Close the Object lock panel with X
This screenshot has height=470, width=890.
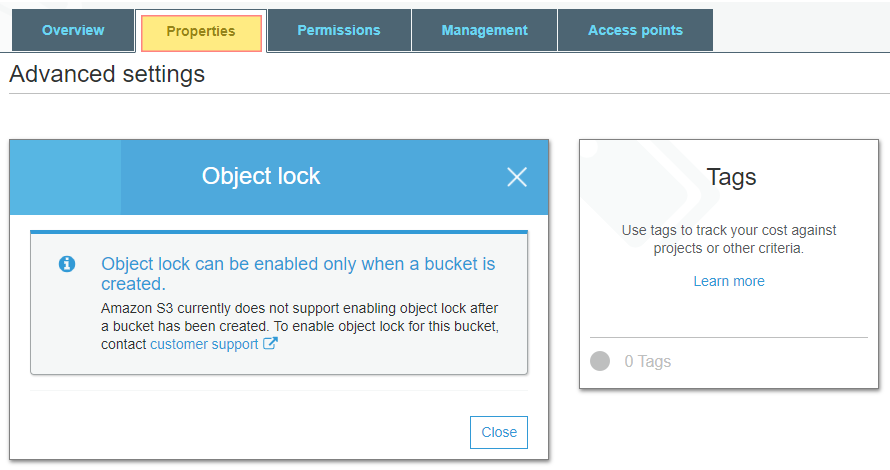coord(517,177)
